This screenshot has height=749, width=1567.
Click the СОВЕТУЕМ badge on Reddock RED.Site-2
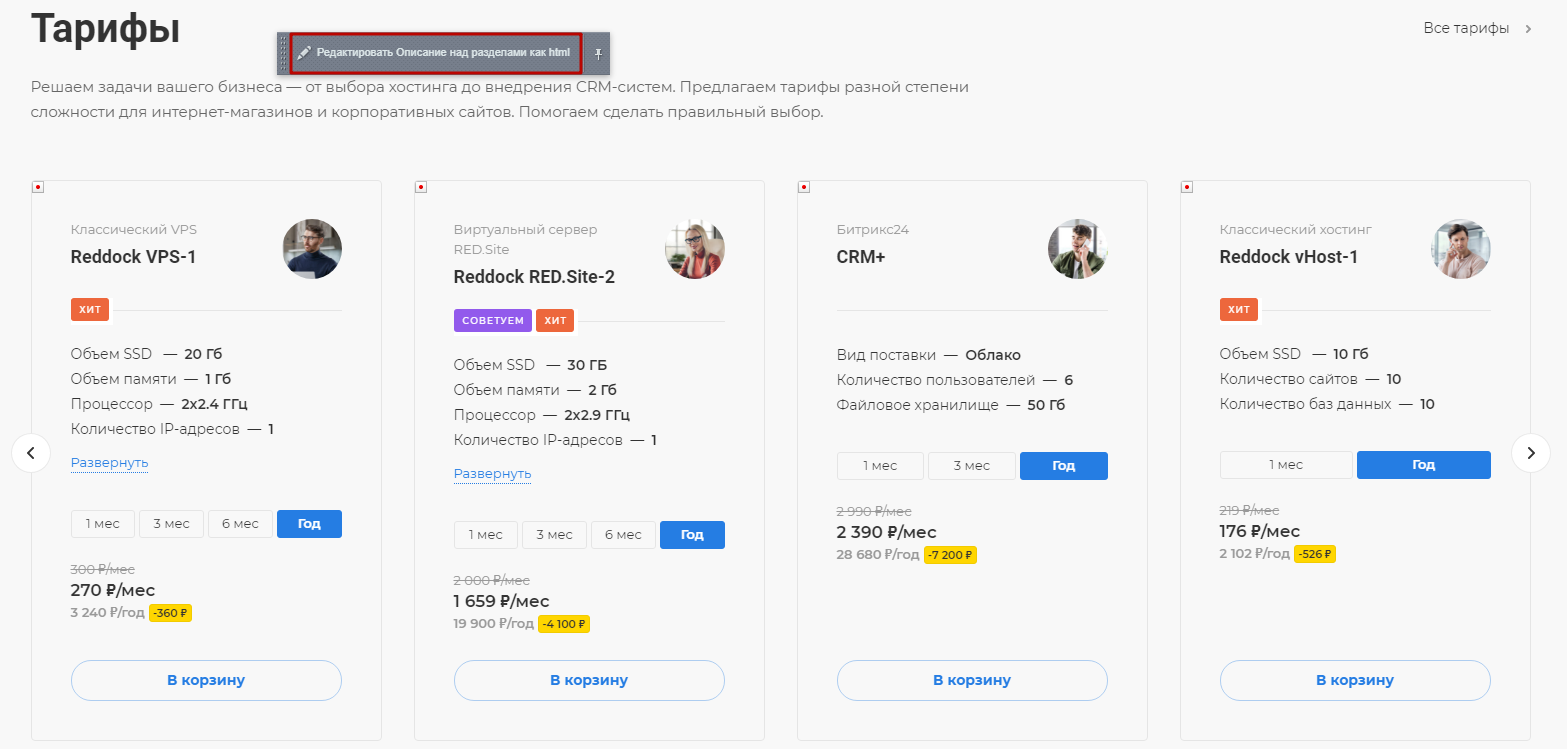[x=493, y=320]
